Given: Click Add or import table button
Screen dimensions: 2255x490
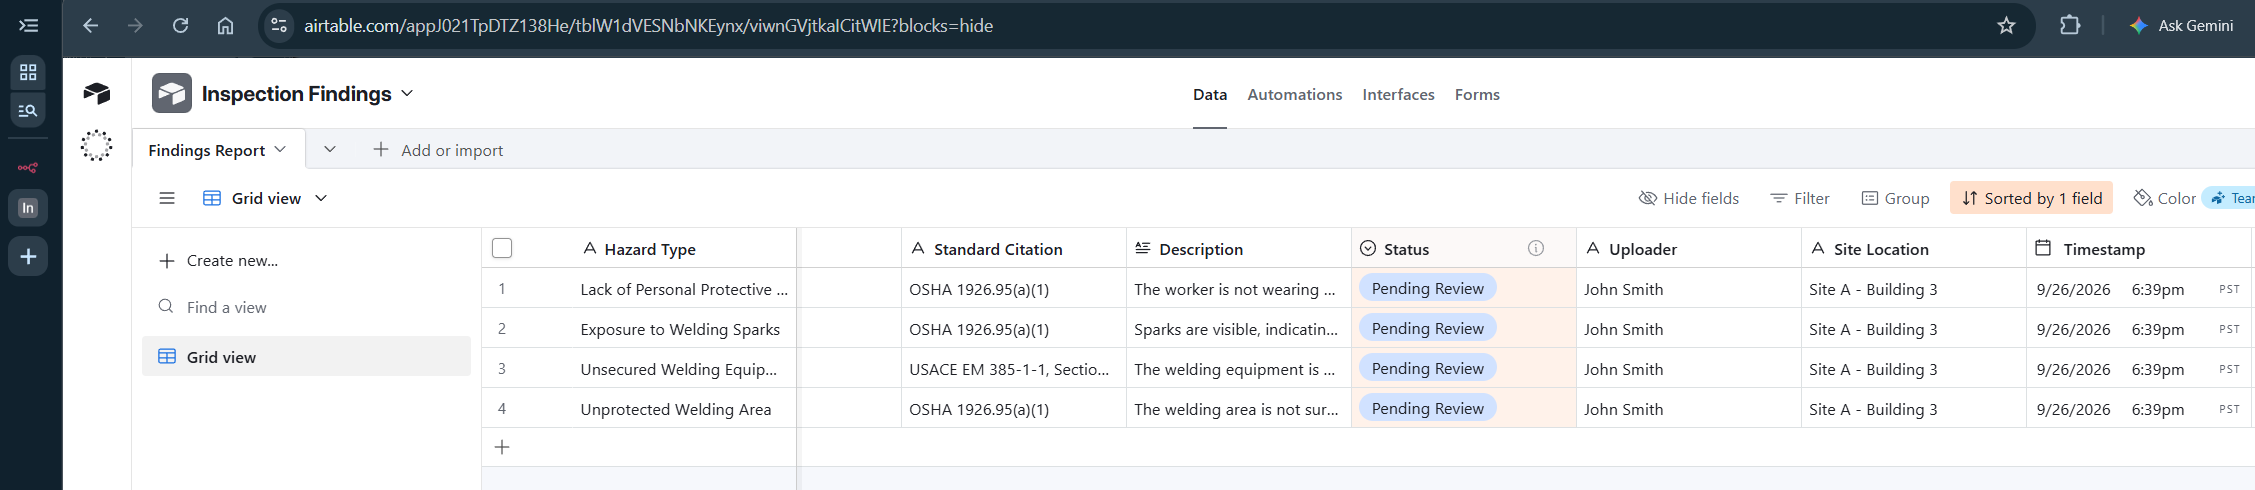Looking at the screenshot, I should (x=438, y=150).
